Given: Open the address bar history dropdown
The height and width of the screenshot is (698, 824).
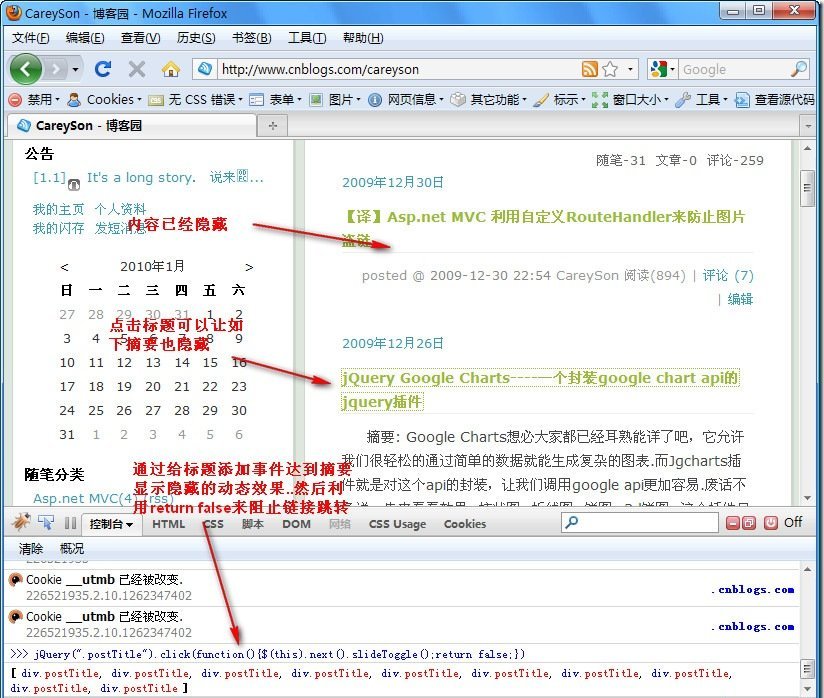Looking at the screenshot, I should pos(630,69).
